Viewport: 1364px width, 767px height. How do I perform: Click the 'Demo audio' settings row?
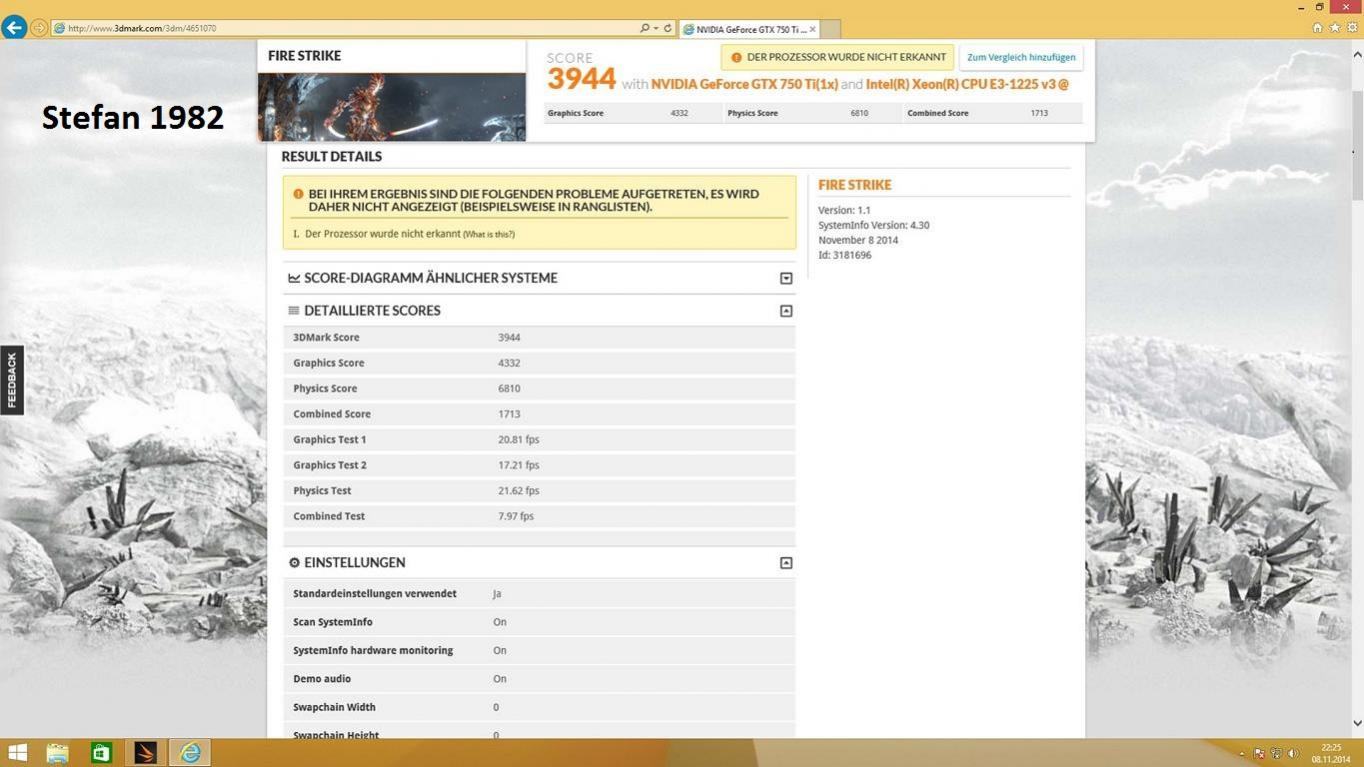(x=539, y=679)
